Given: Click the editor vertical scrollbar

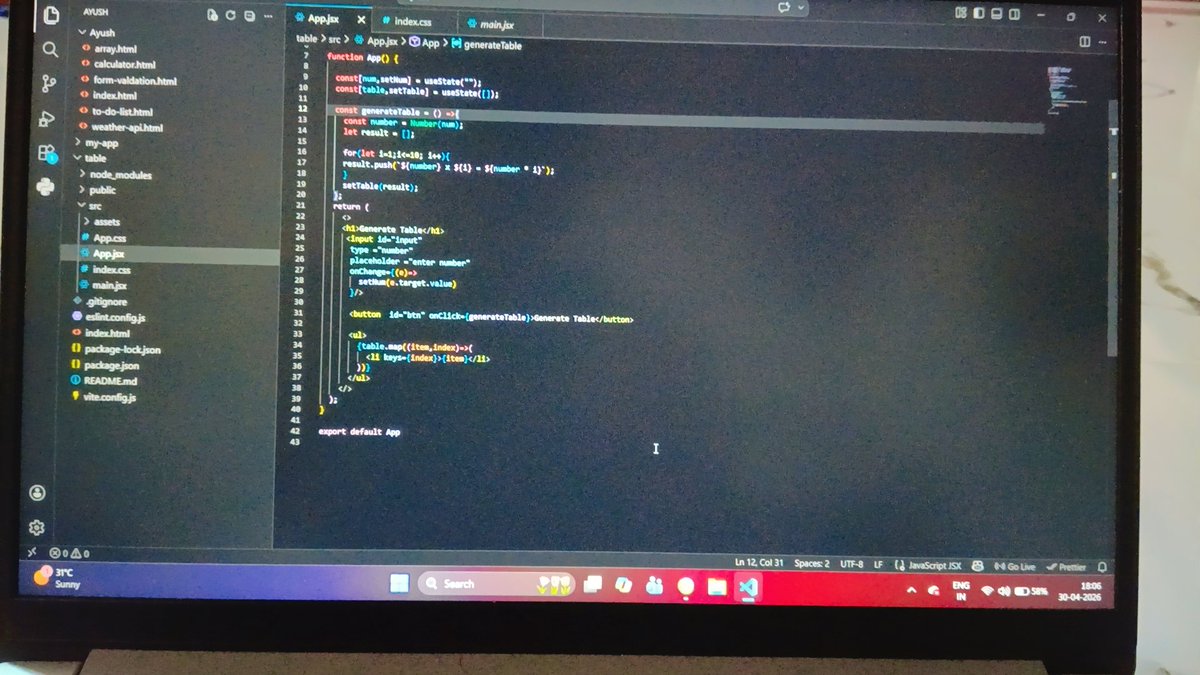Looking at the screenshot, I should point(1113,230).
